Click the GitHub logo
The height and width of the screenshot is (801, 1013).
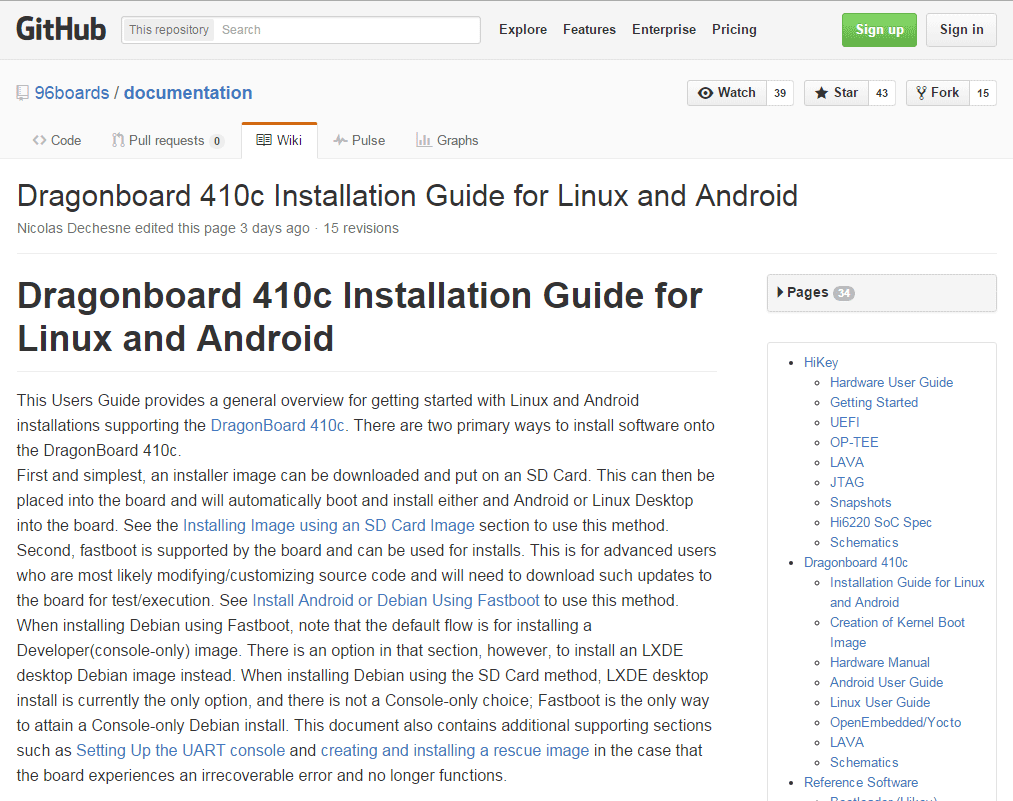click(61, 29)
